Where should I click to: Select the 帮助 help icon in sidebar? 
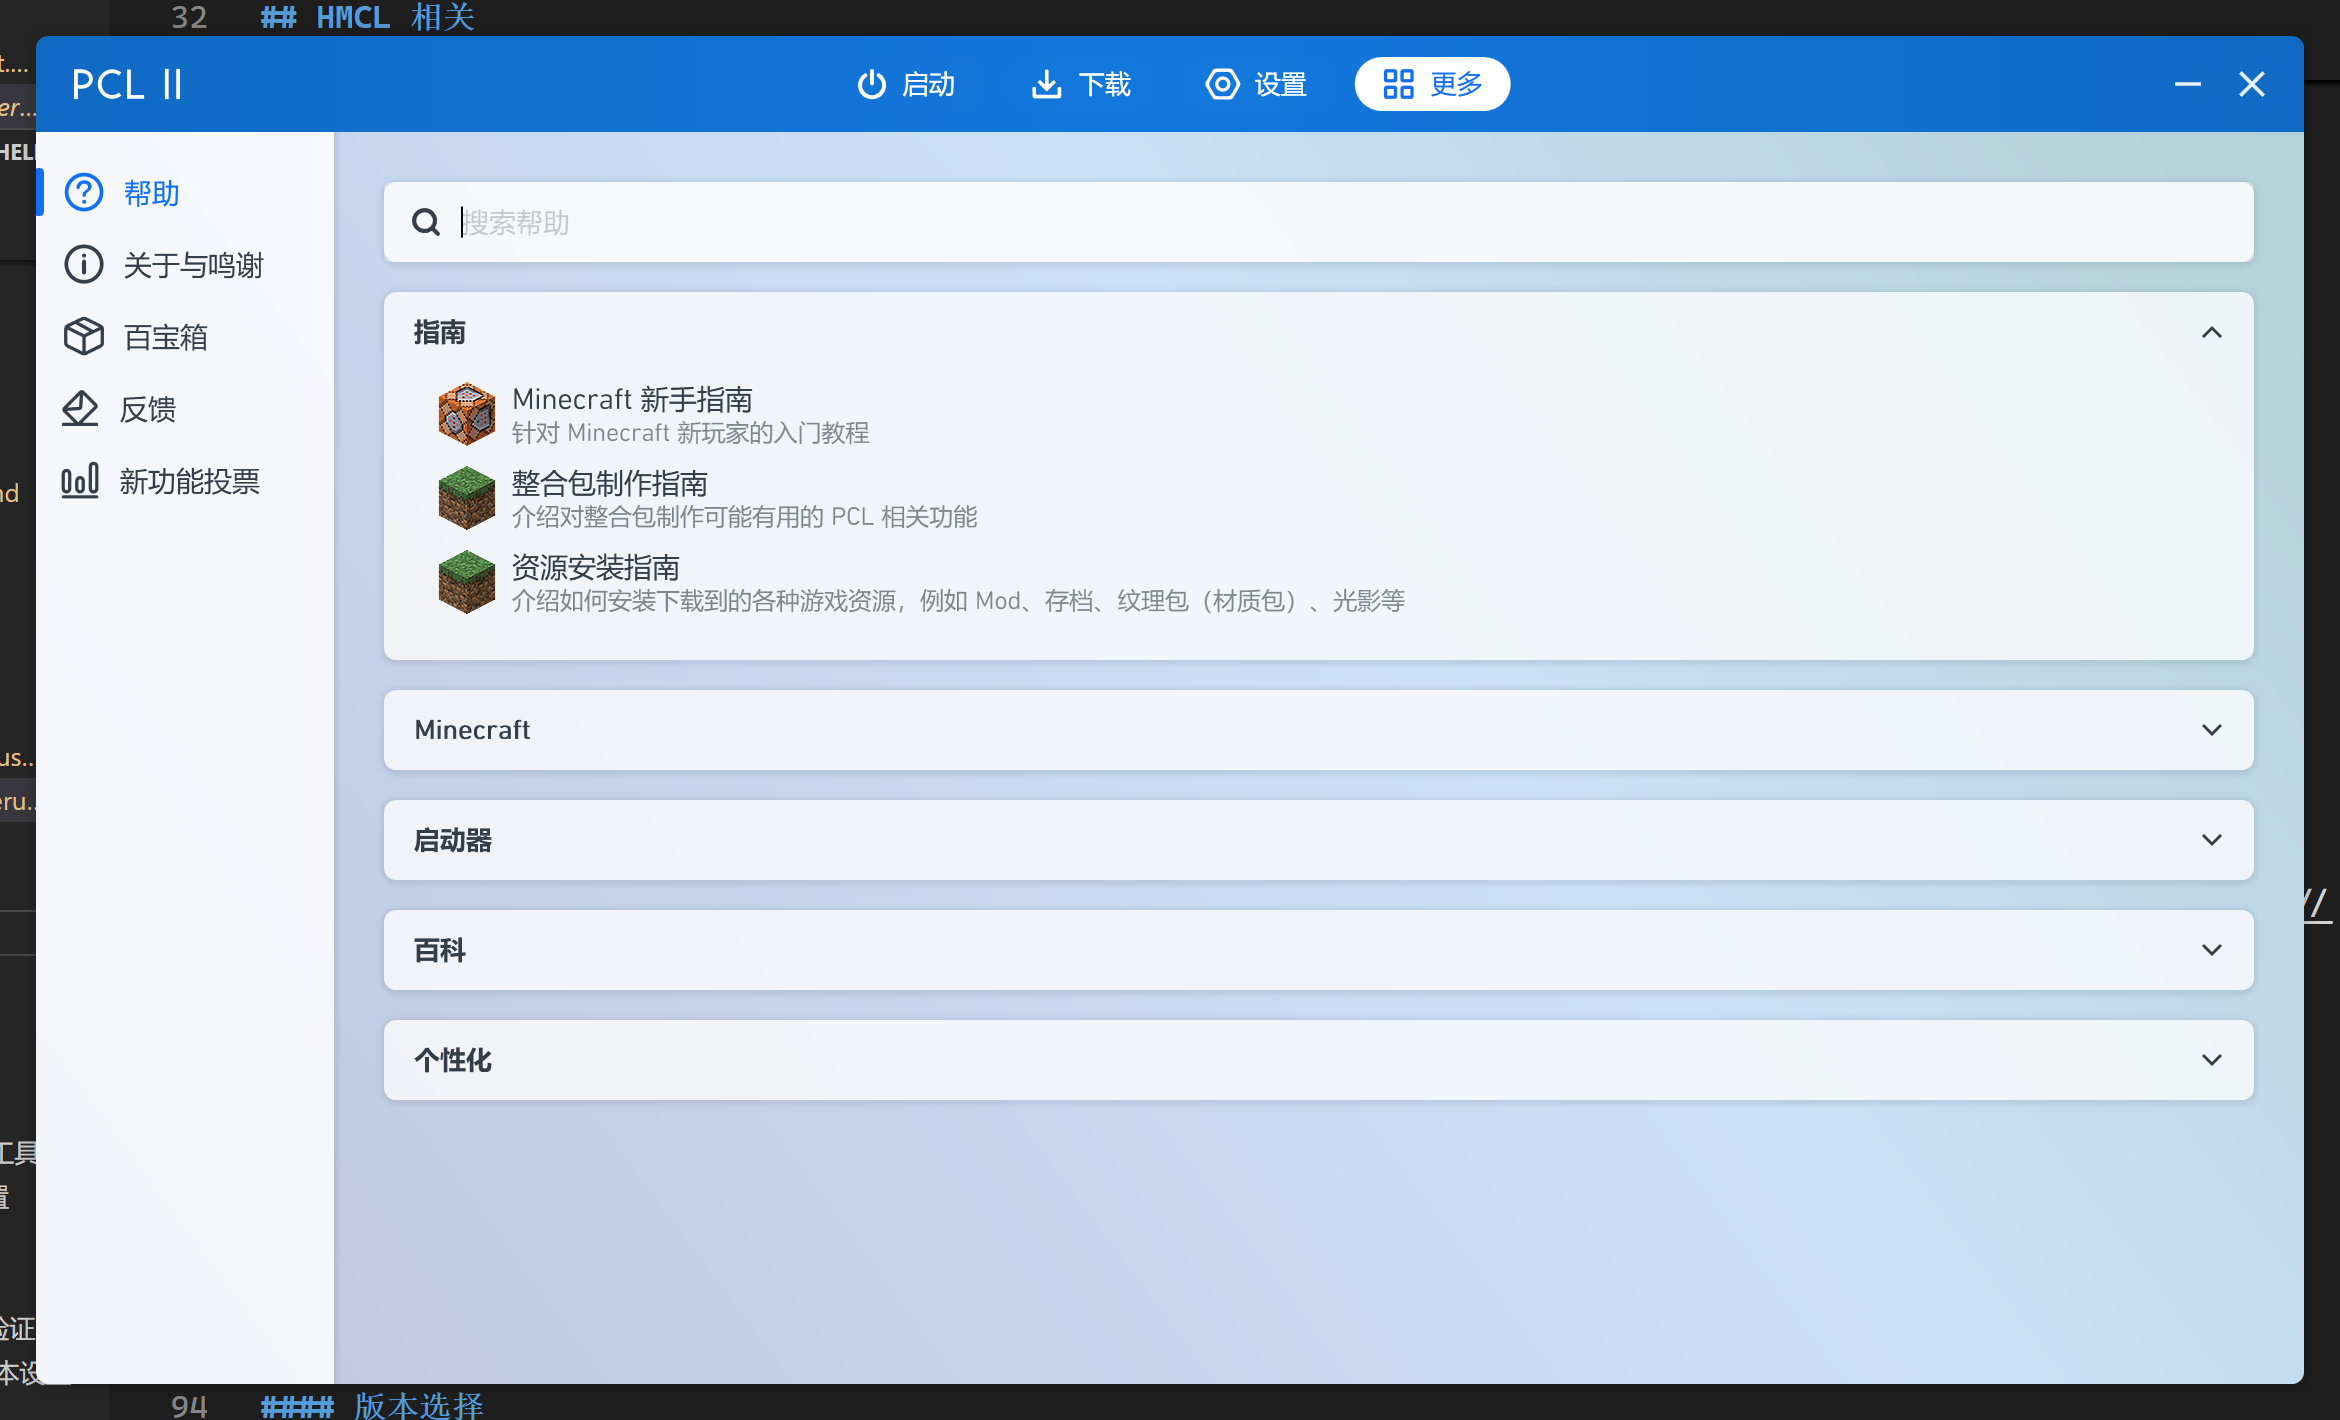(83, 192)
